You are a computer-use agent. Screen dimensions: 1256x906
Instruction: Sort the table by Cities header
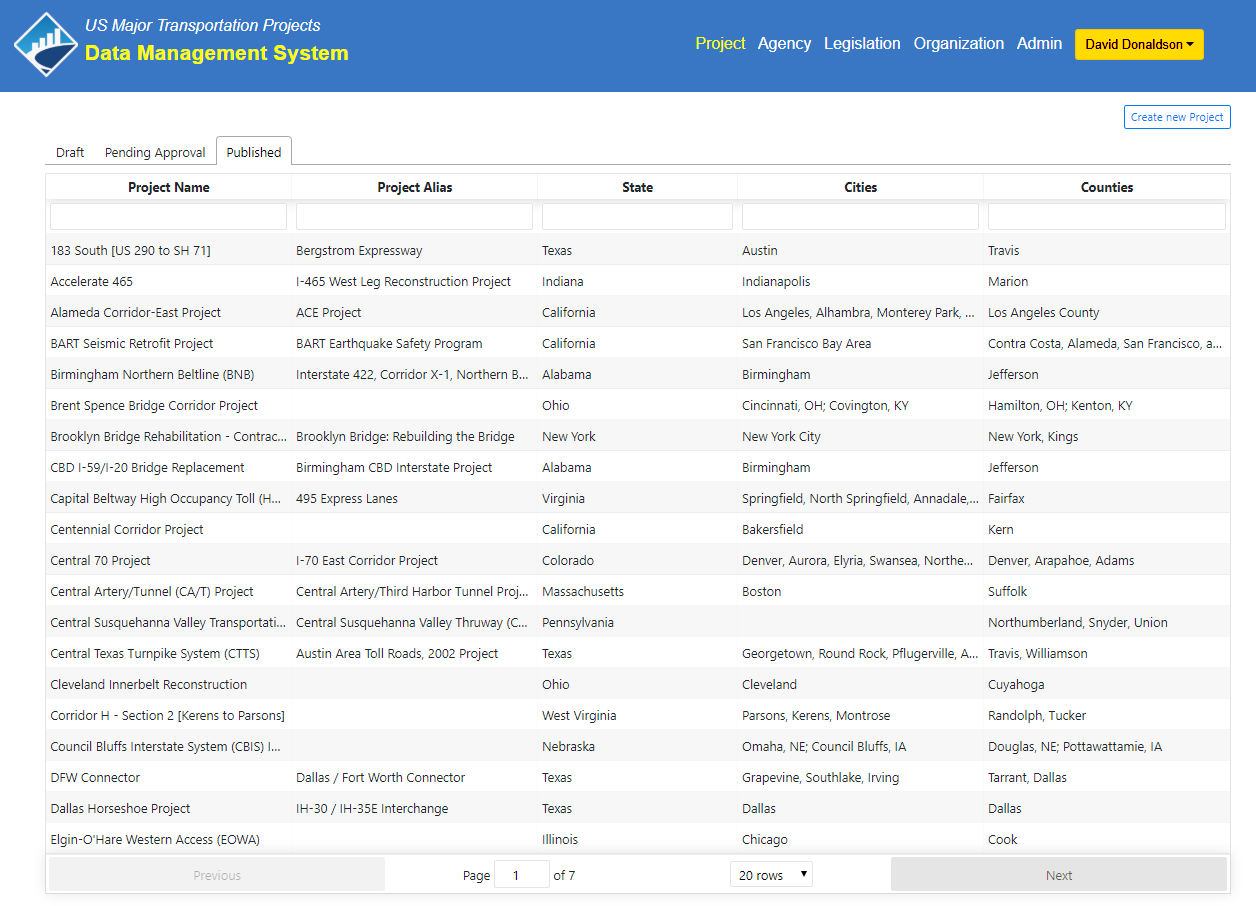[x=860, y=187]
